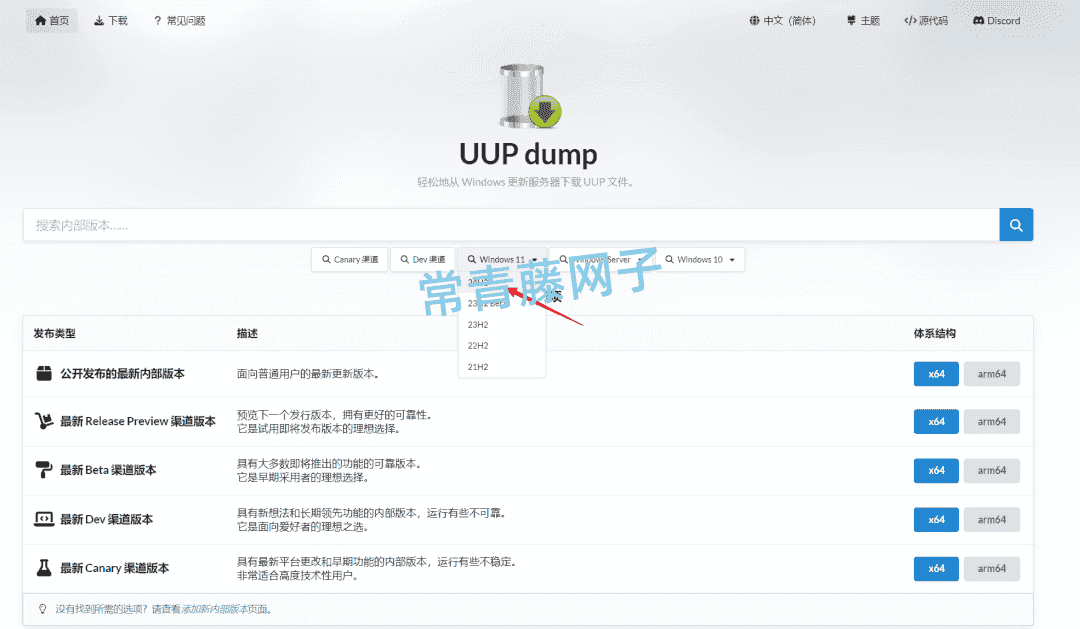Choose arm64 for 最新 Release Preview 渠道版本
The height and width of the screenshot is (629, 1080).
[x=992, y=422]
